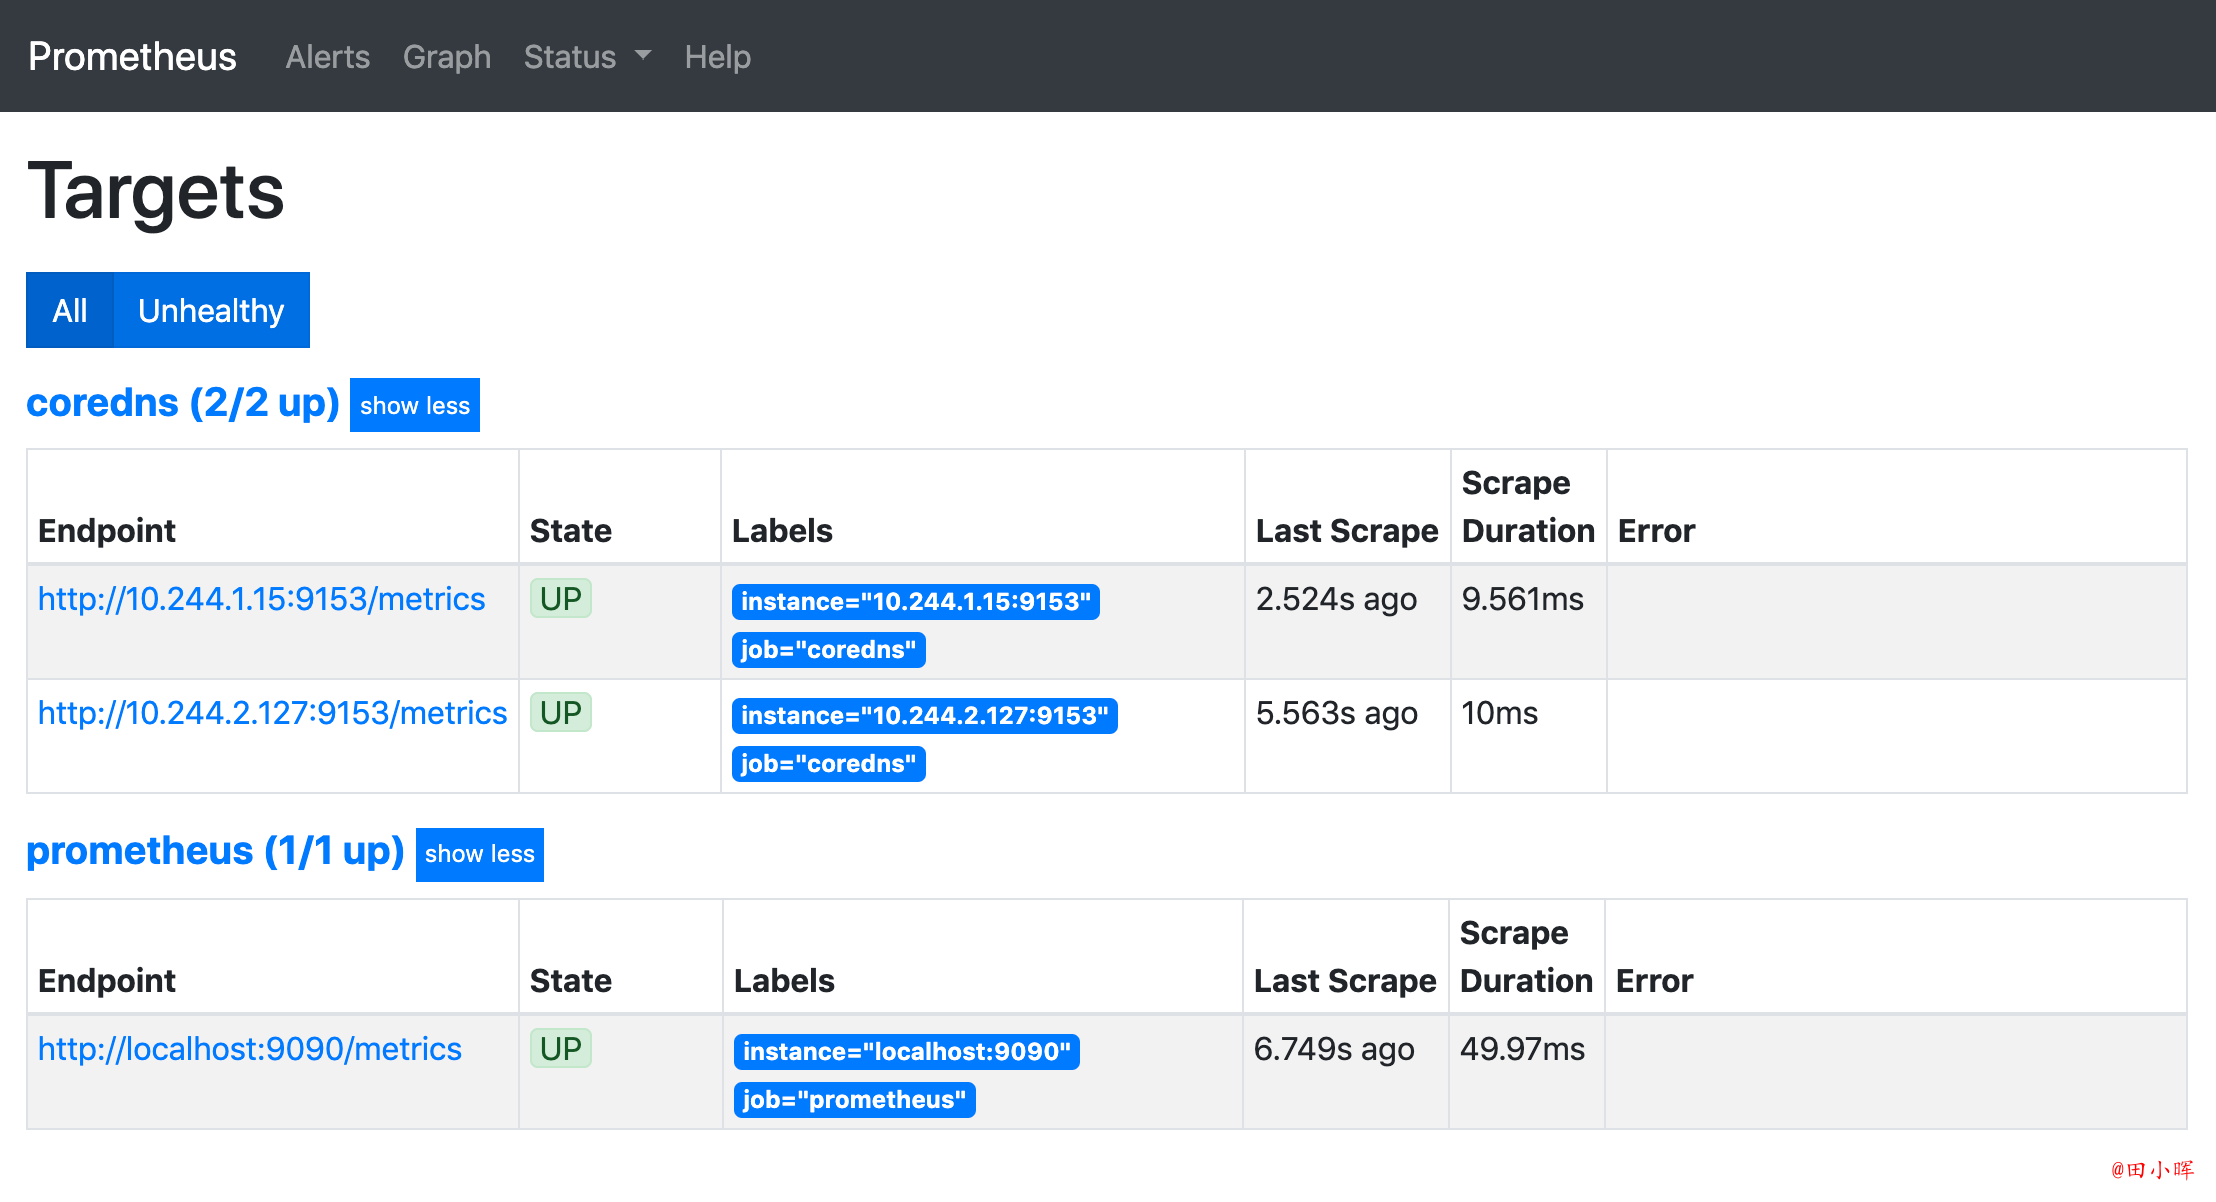Open the Graph page

tap(447, 57)
